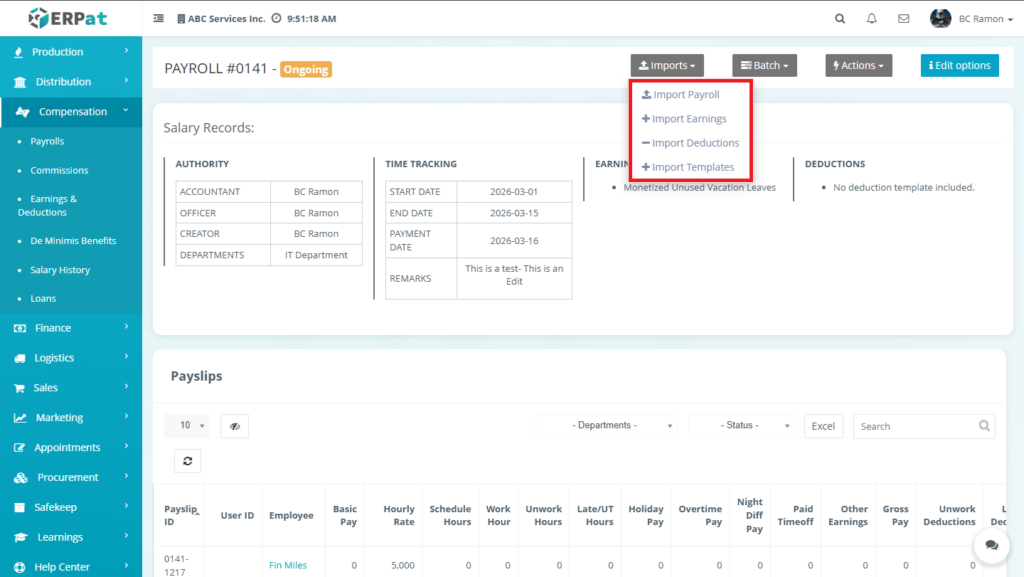Click the payslips Search input field
This screenshot has height=577, width=1024.
coord(914,426)
